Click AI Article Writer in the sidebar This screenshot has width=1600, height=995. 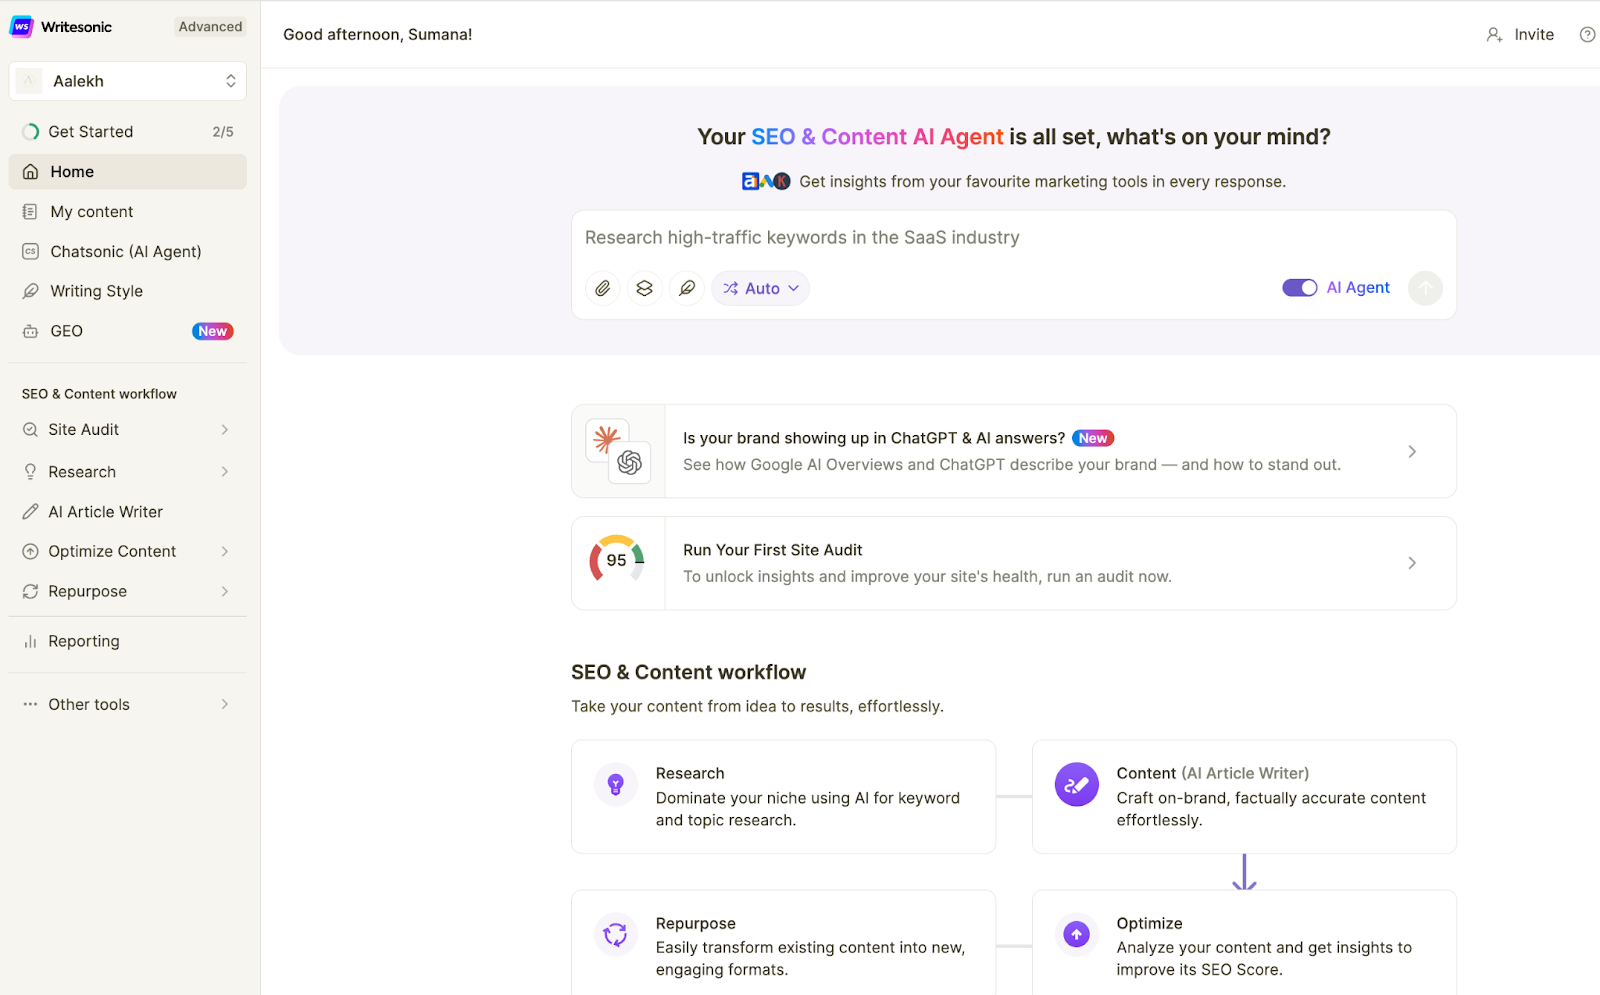[128, 512]
